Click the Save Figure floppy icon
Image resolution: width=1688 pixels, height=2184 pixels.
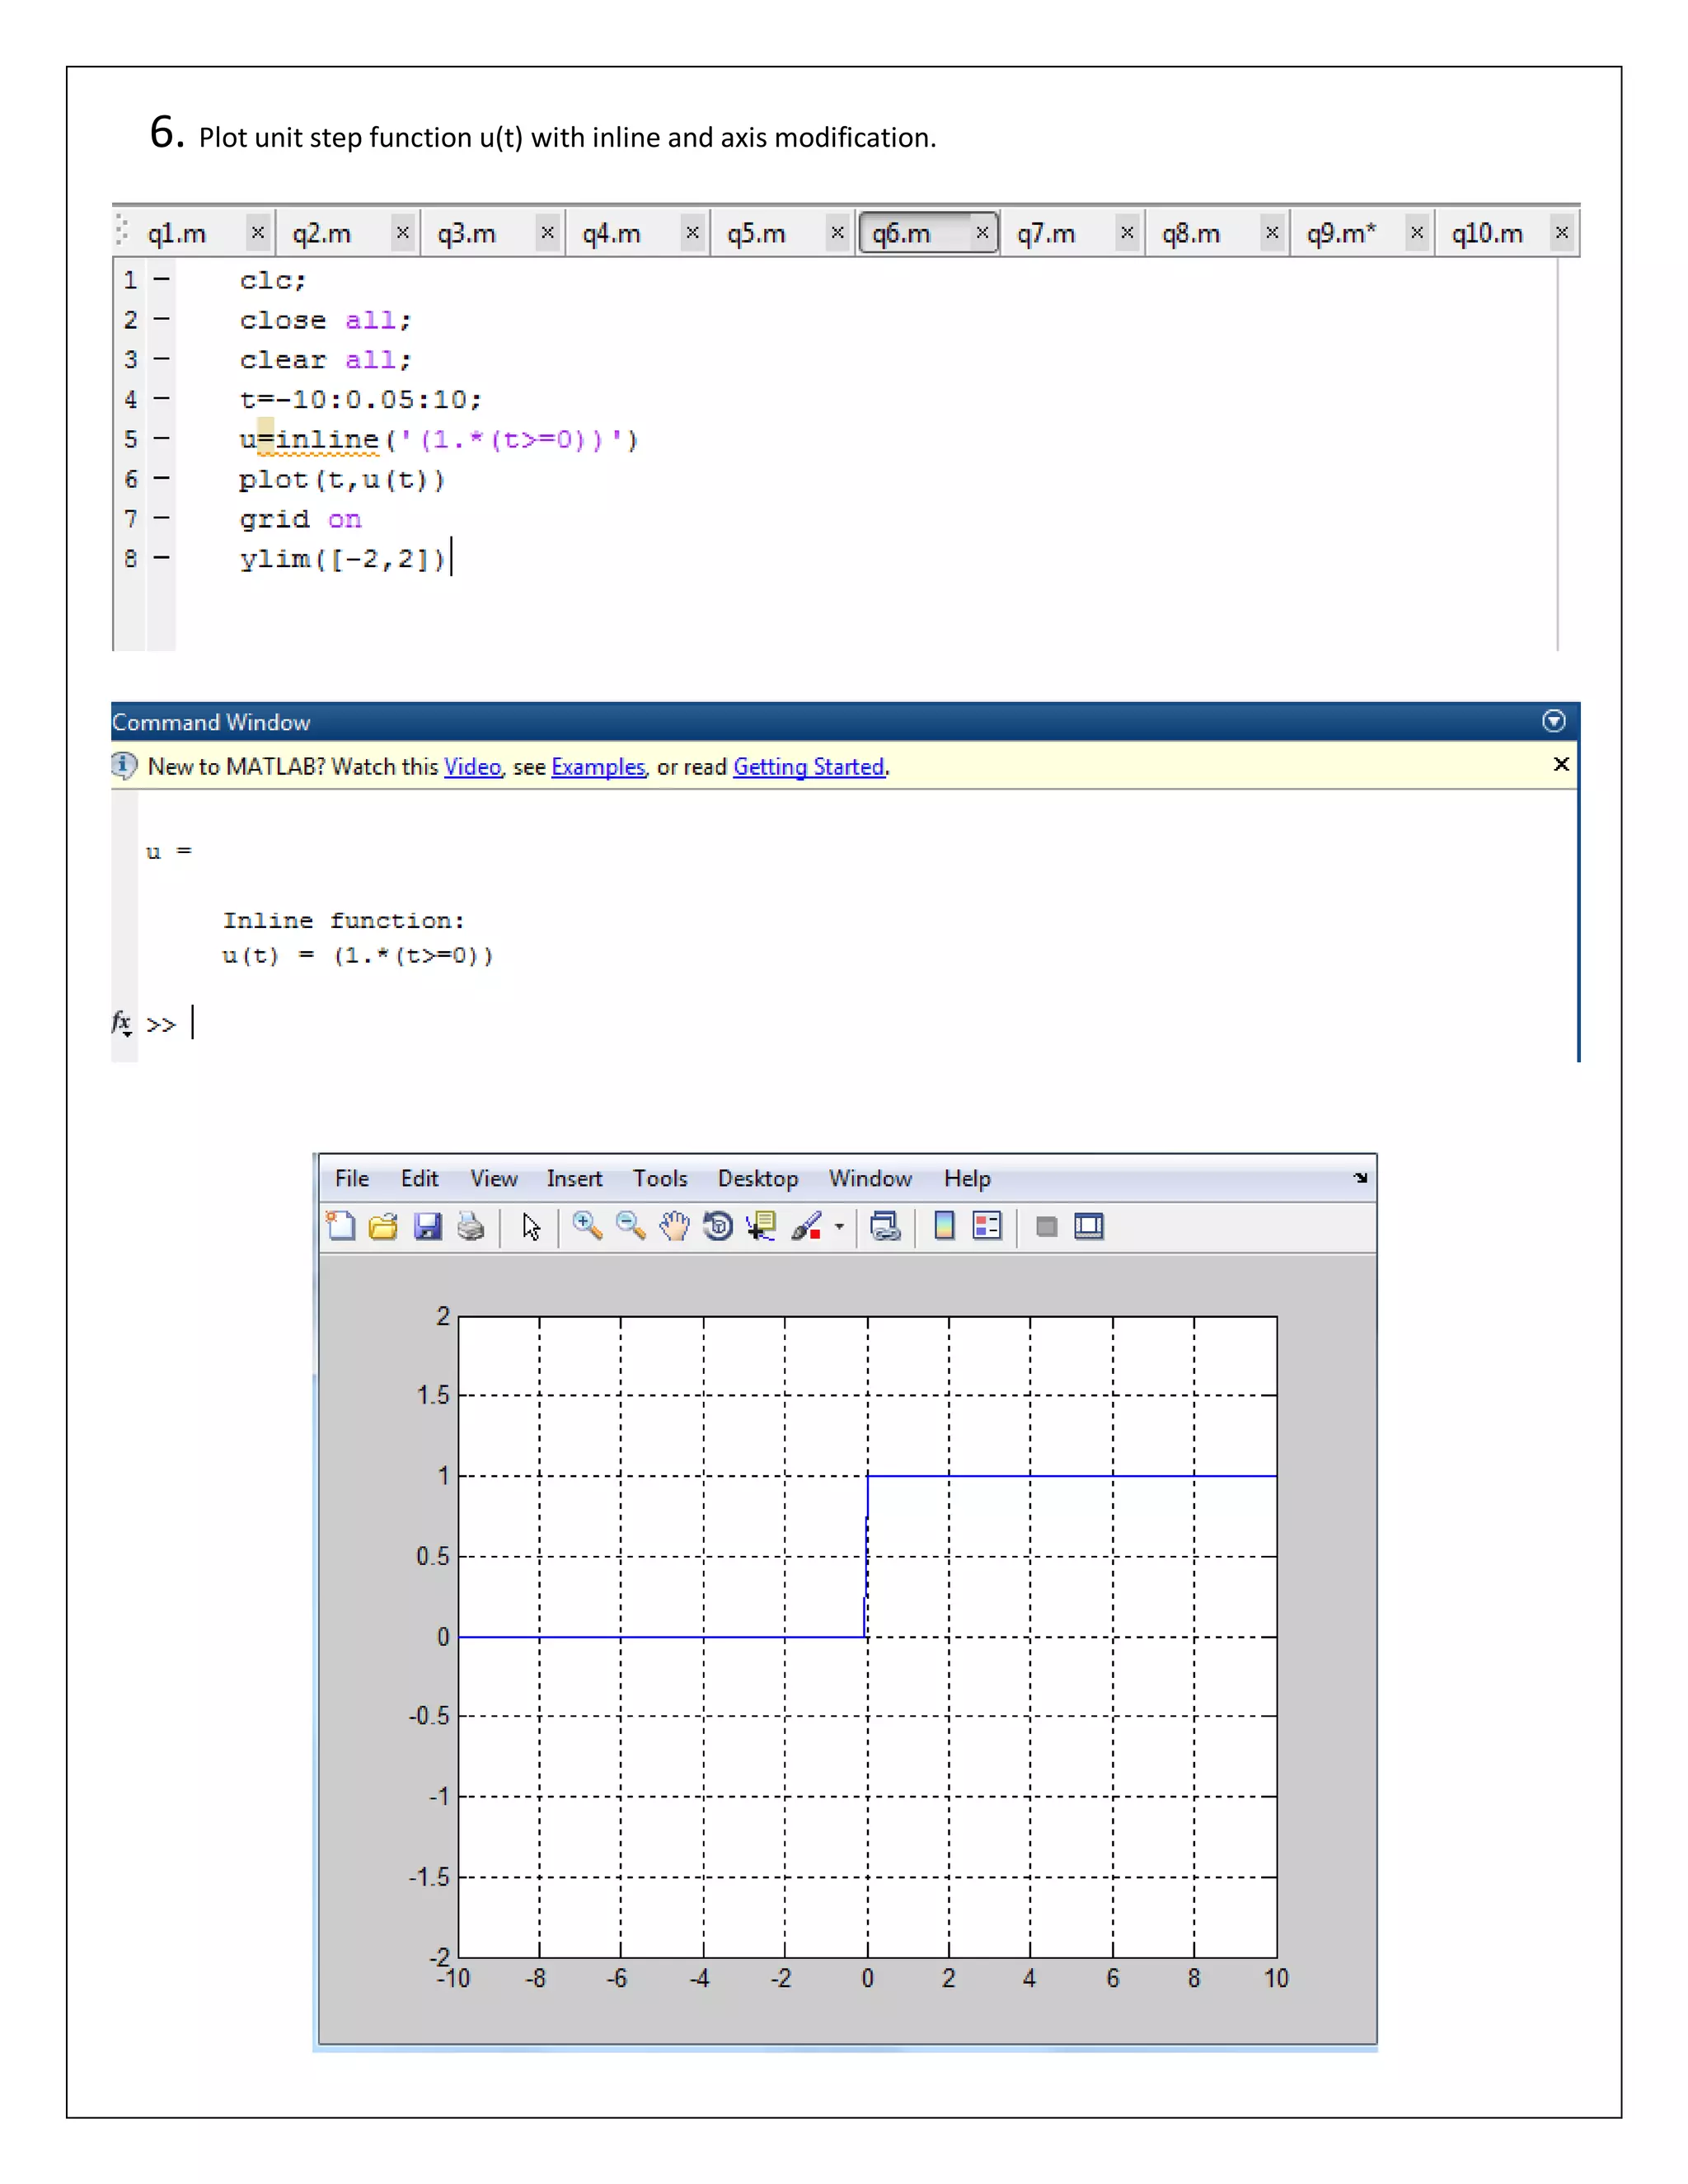point(428,1226)
